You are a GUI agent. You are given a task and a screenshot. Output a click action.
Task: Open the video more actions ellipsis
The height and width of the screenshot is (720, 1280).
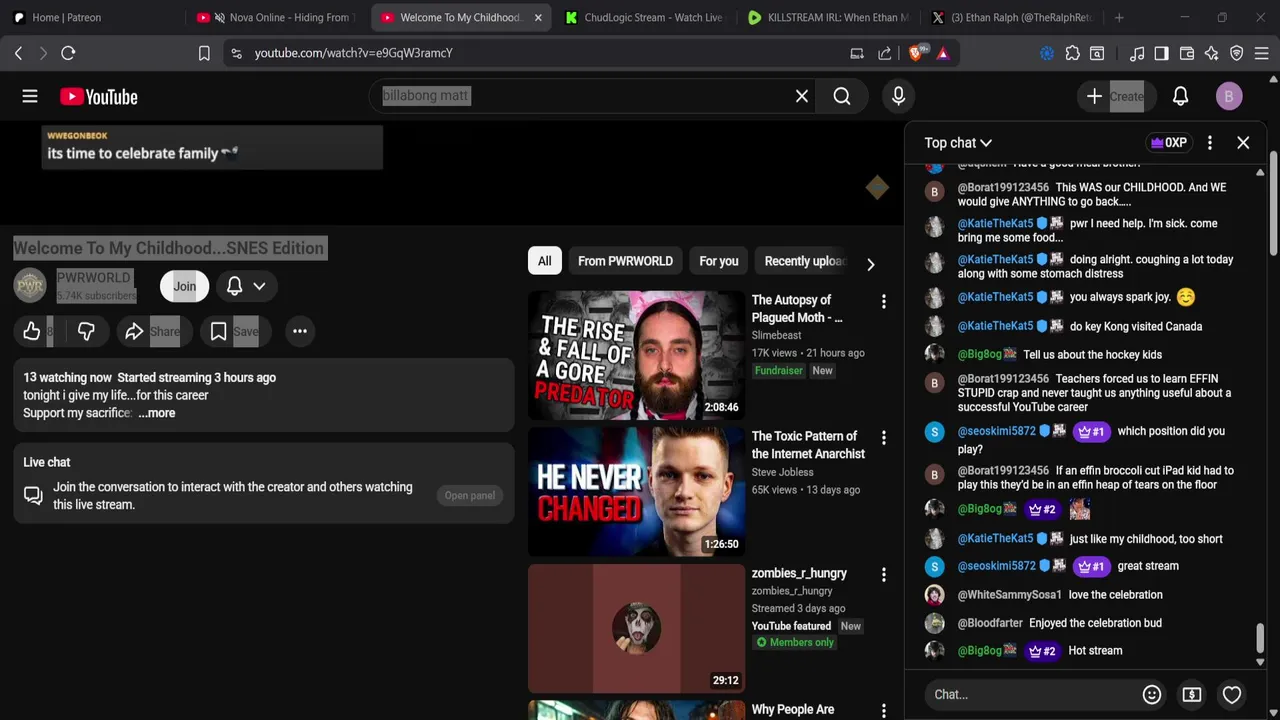[299, 331]
